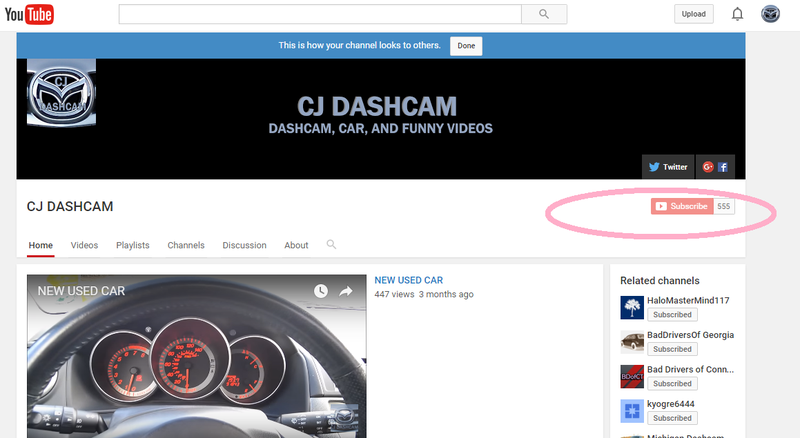
Task: Click NEW USED CAR overlay video title
Action: (81, 291)
